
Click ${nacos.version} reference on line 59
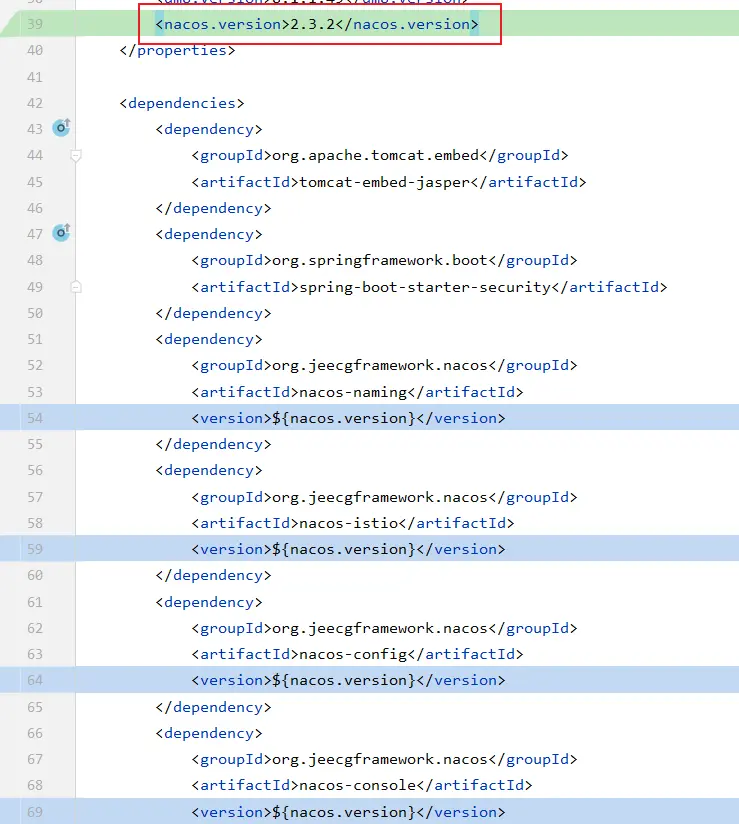(x=343, y=549)
